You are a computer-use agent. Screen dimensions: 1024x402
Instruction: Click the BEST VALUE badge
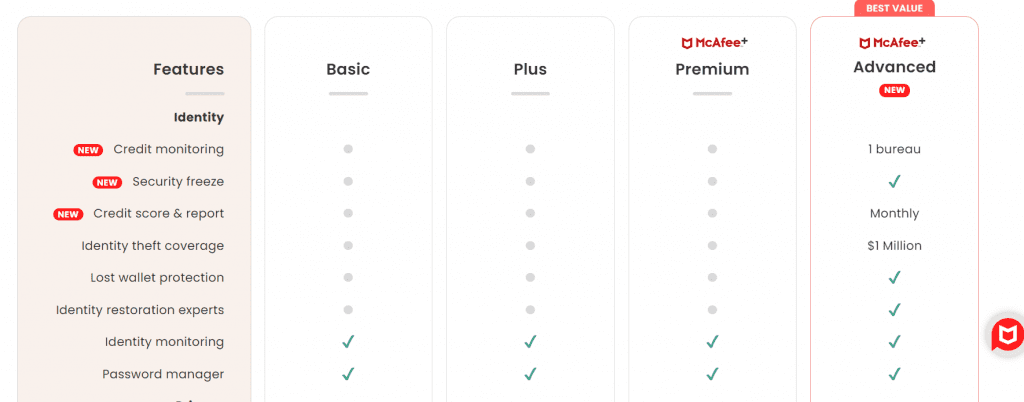(x=894, y=8)
